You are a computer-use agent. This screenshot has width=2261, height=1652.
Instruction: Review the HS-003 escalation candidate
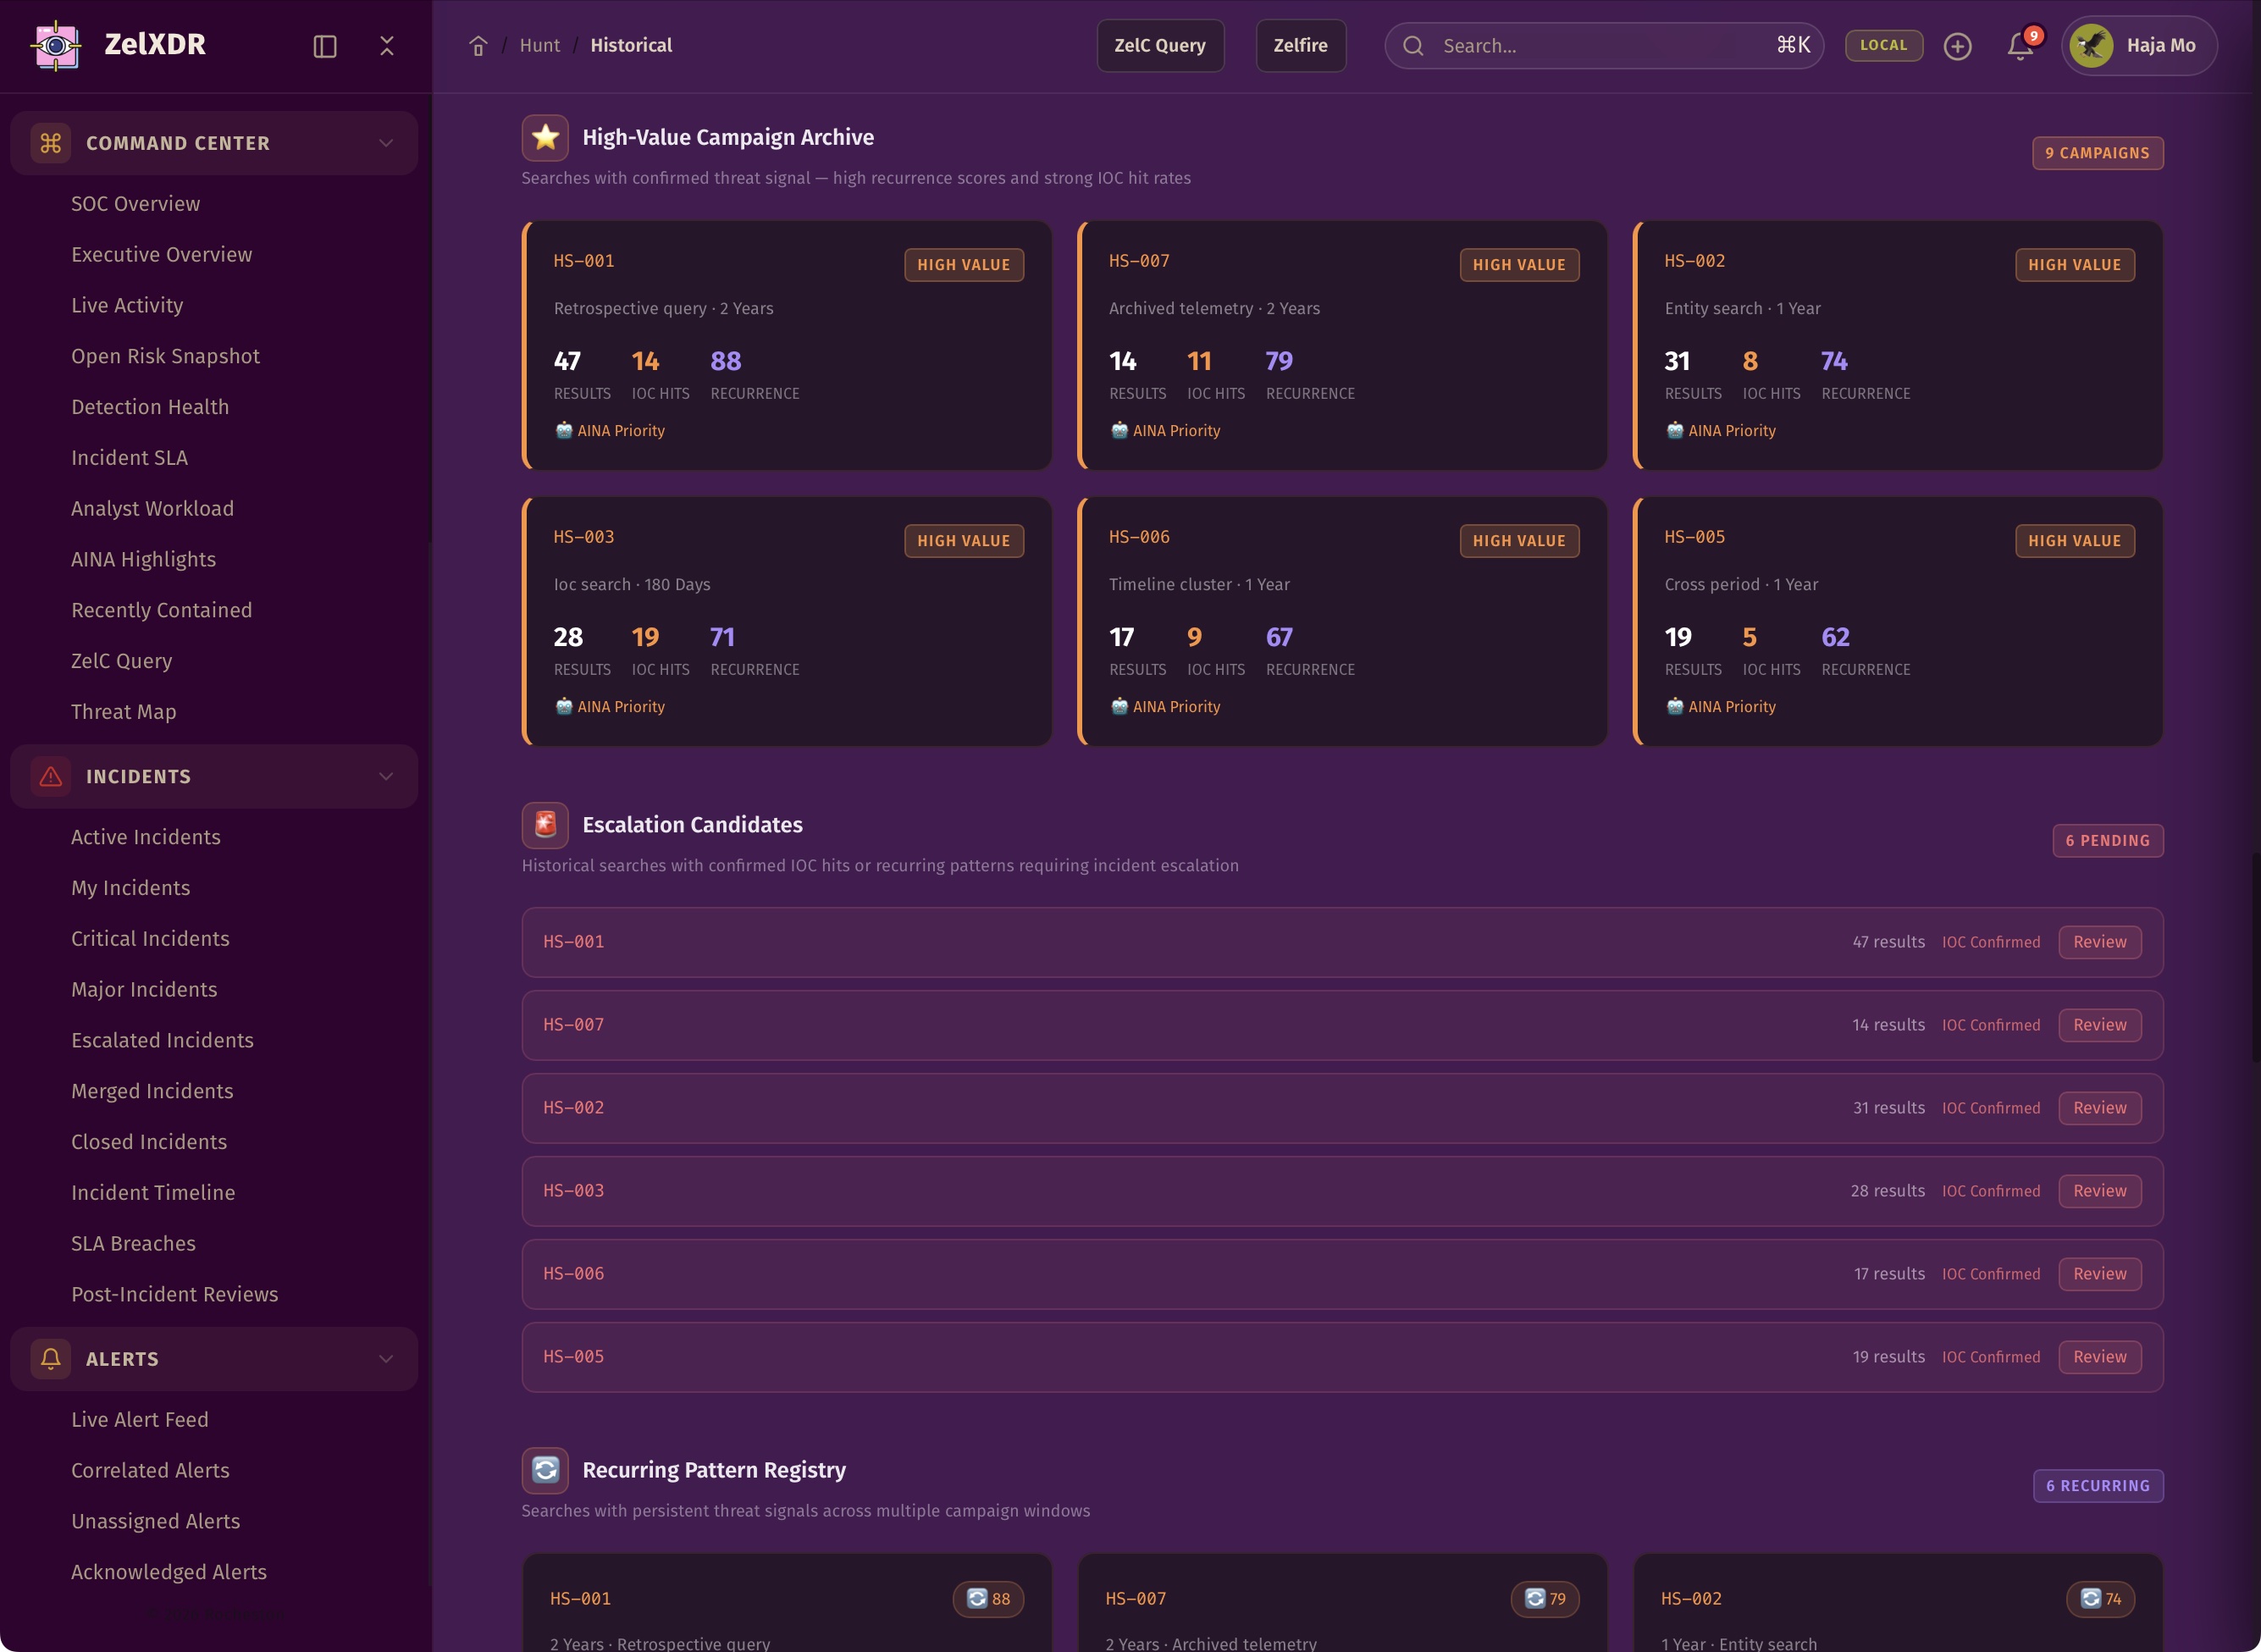(2099, 1191)
